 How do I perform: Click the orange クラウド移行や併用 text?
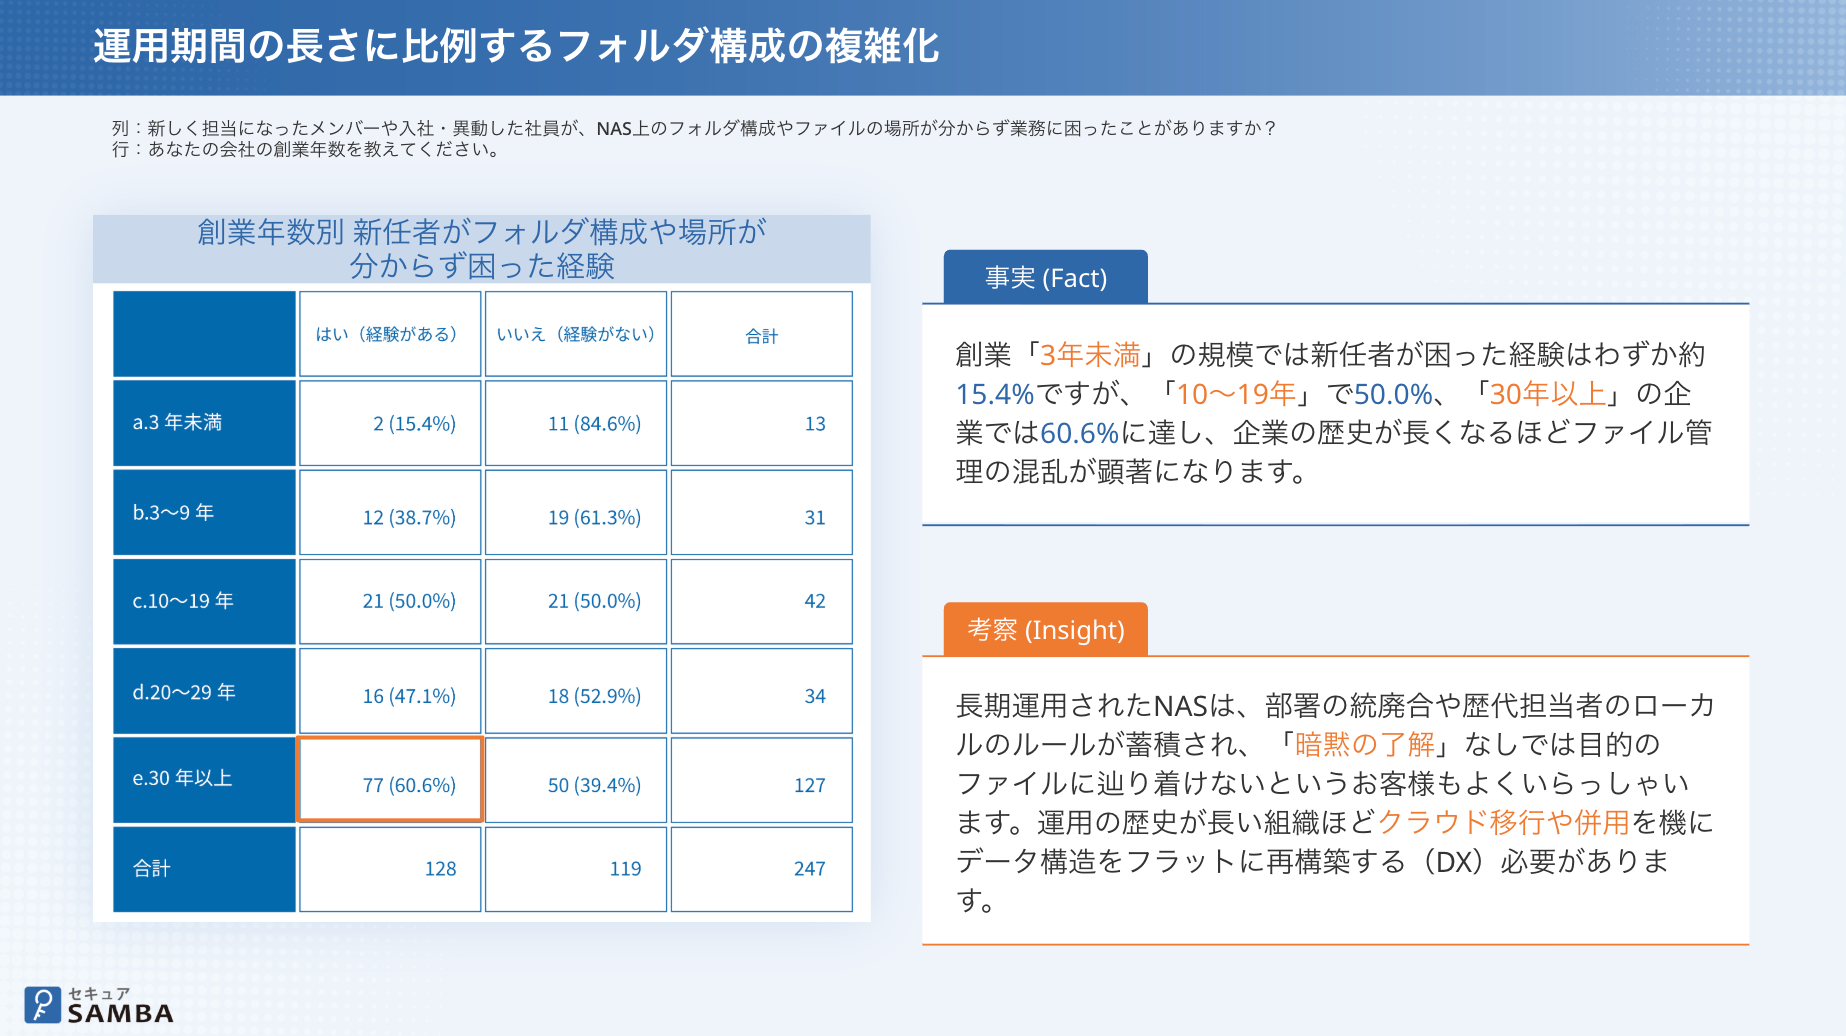coord(1504,822)
